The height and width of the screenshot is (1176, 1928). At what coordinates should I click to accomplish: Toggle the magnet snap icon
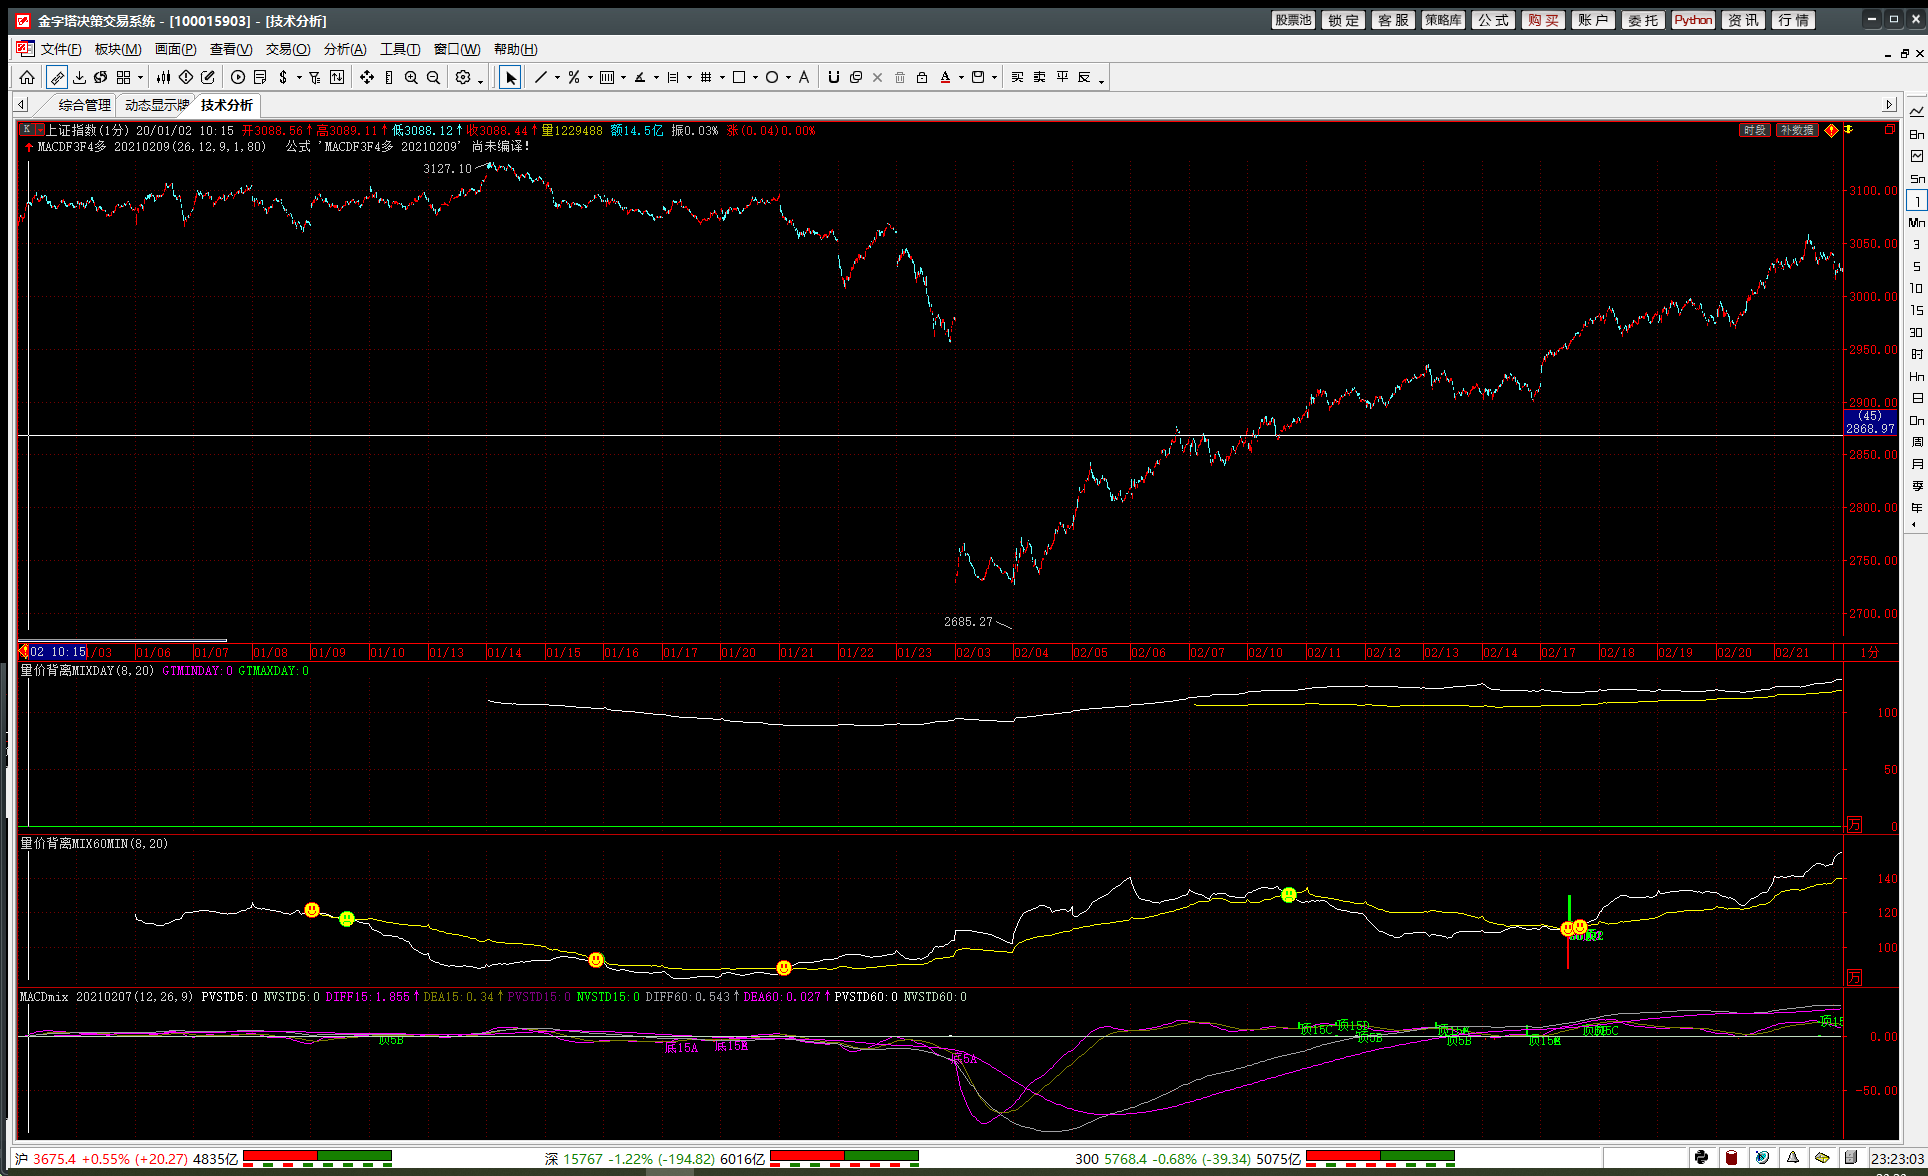click(x=834, y=77)
